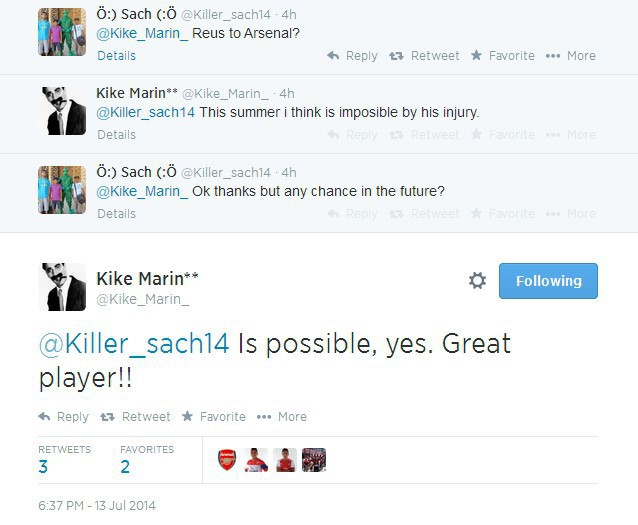This screenshot has width=638, height=525.
Task: Open More menu on first tweet
Action: point(571,56)
